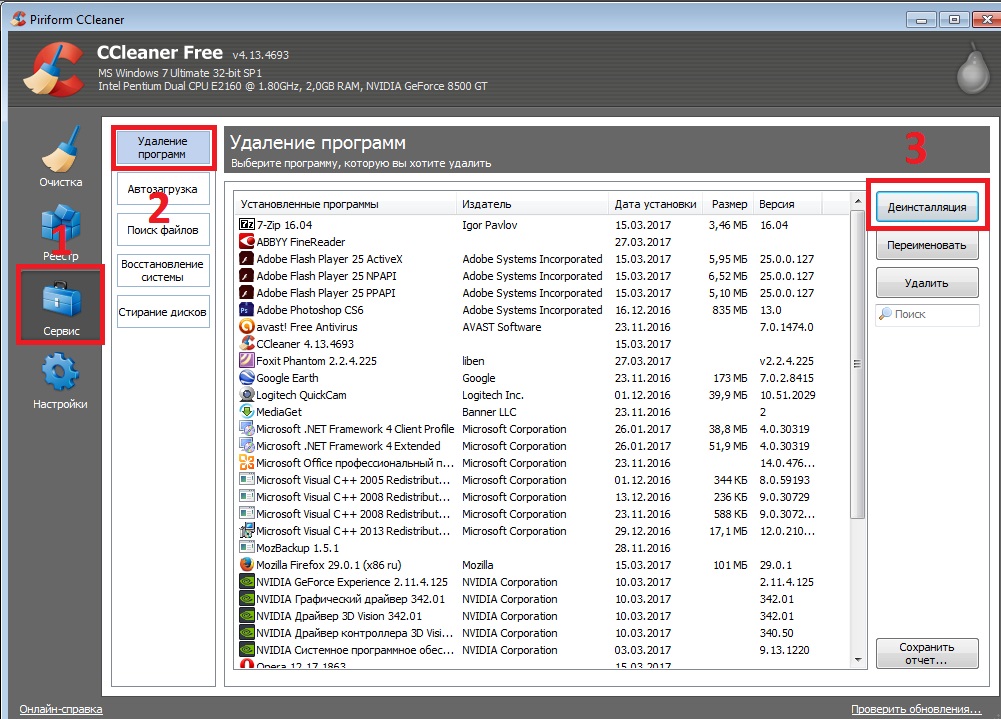Click the Переименовать button
Screen dimensions: 1001x719
pos(927,245)
